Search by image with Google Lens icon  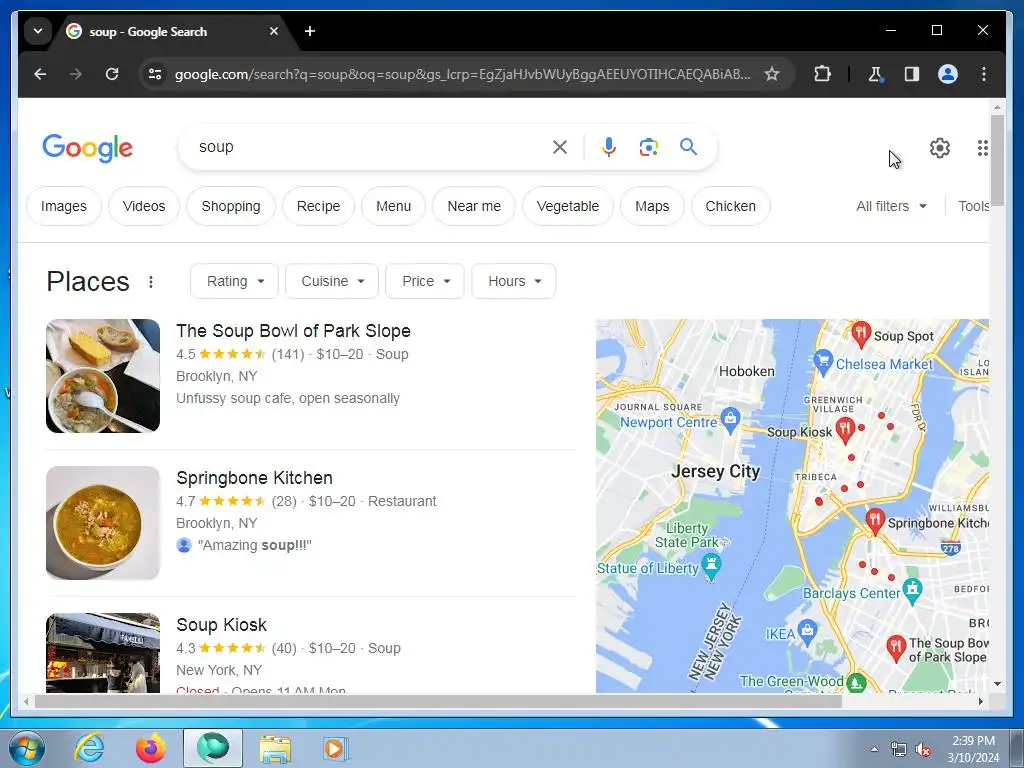coord(648,147)
